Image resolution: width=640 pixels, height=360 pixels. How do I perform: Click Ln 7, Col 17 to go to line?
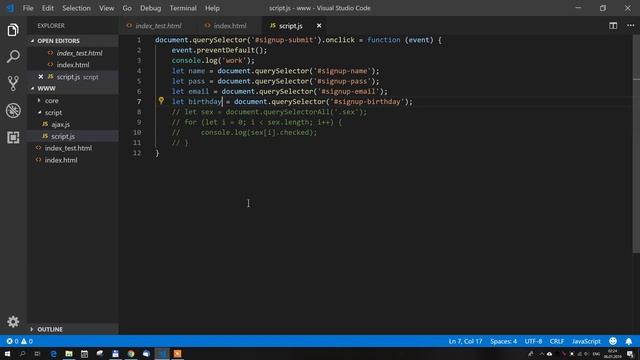[x=465, y=341]
